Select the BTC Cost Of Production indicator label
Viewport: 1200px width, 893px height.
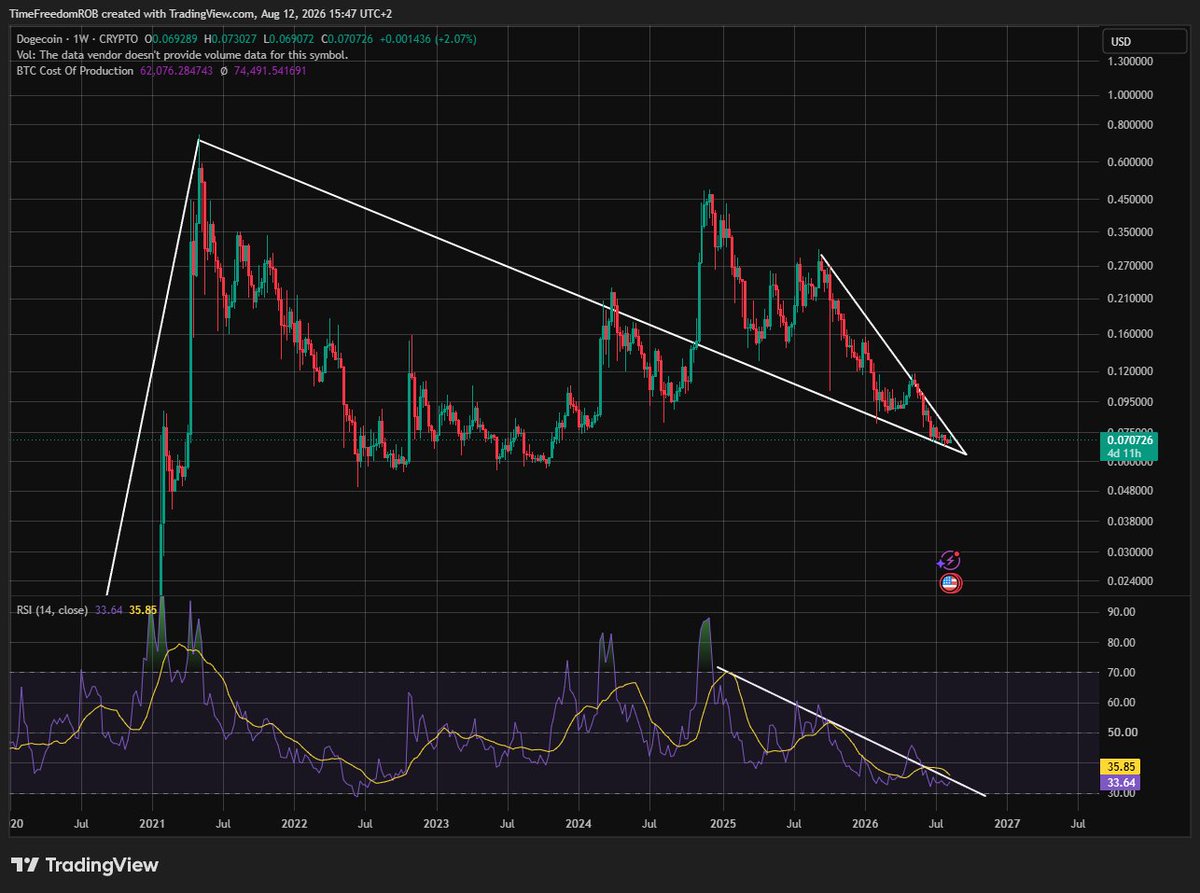(73, 70)
